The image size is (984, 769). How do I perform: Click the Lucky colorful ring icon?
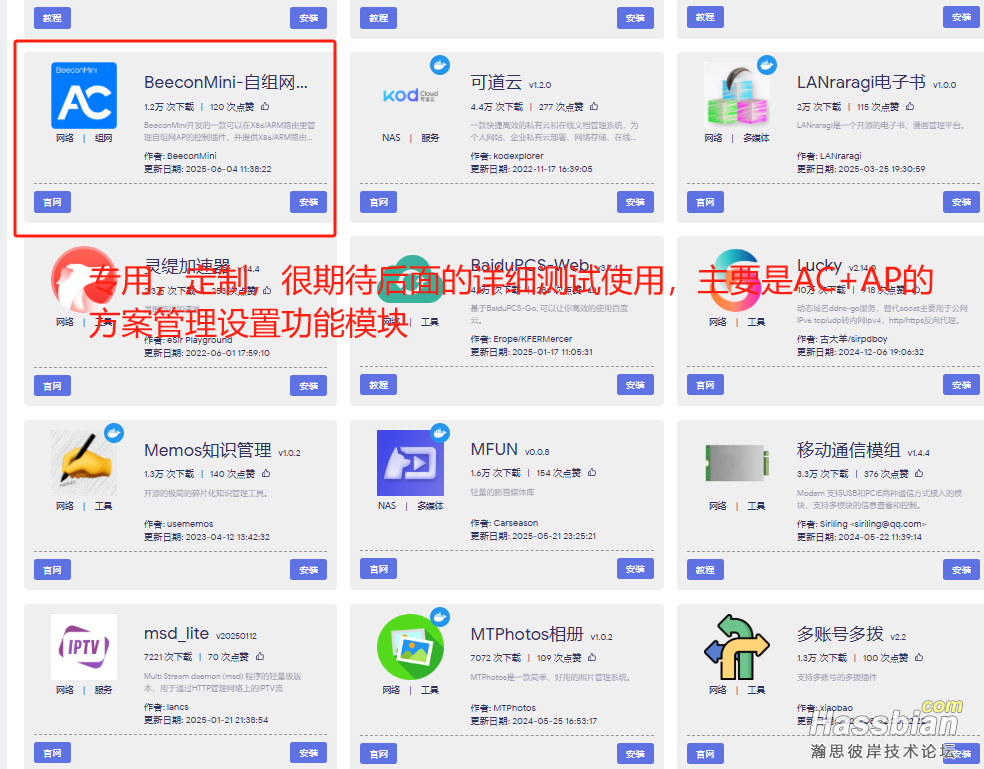[x=737, y=280]
